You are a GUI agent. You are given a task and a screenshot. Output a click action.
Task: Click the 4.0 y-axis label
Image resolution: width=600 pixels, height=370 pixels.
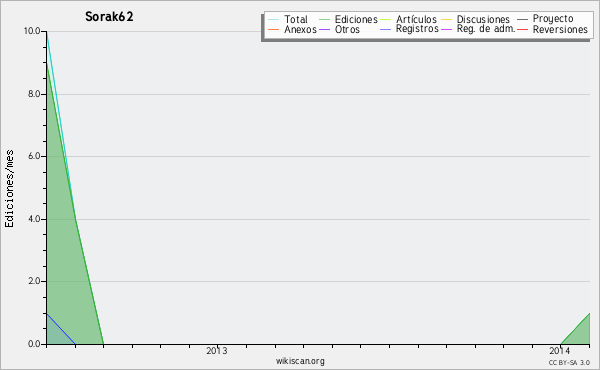click(x=34, y=219)
